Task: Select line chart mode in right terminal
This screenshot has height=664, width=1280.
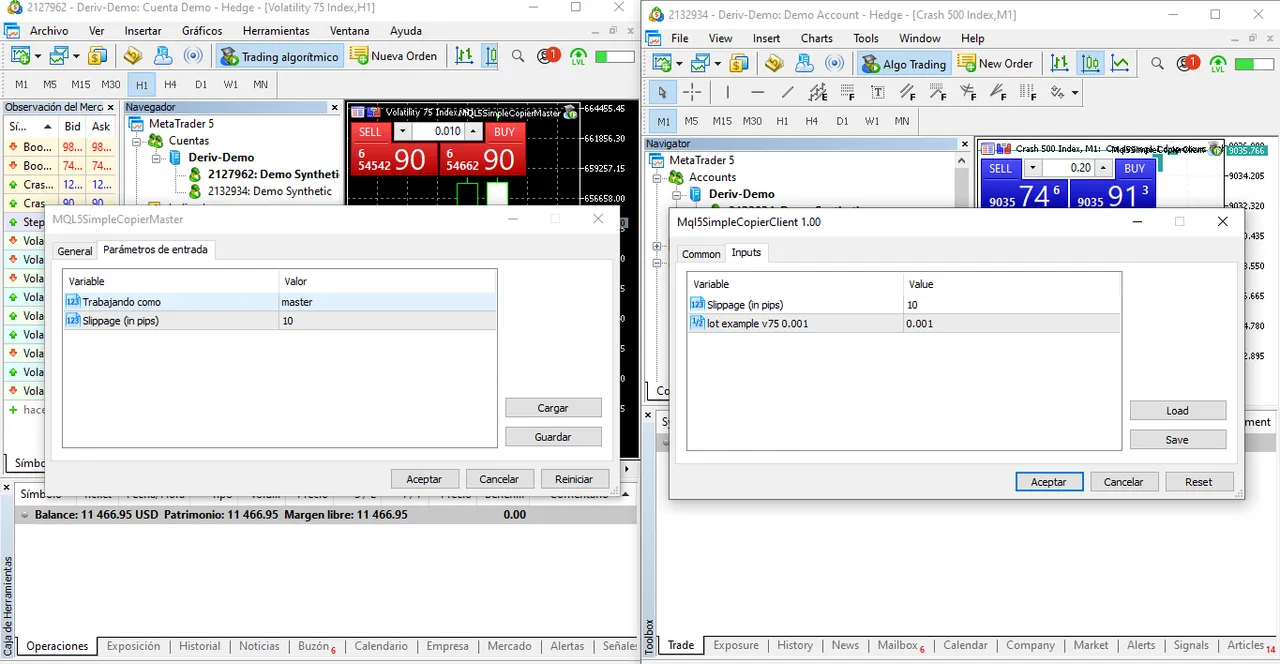Action: tap(1121, 64)
